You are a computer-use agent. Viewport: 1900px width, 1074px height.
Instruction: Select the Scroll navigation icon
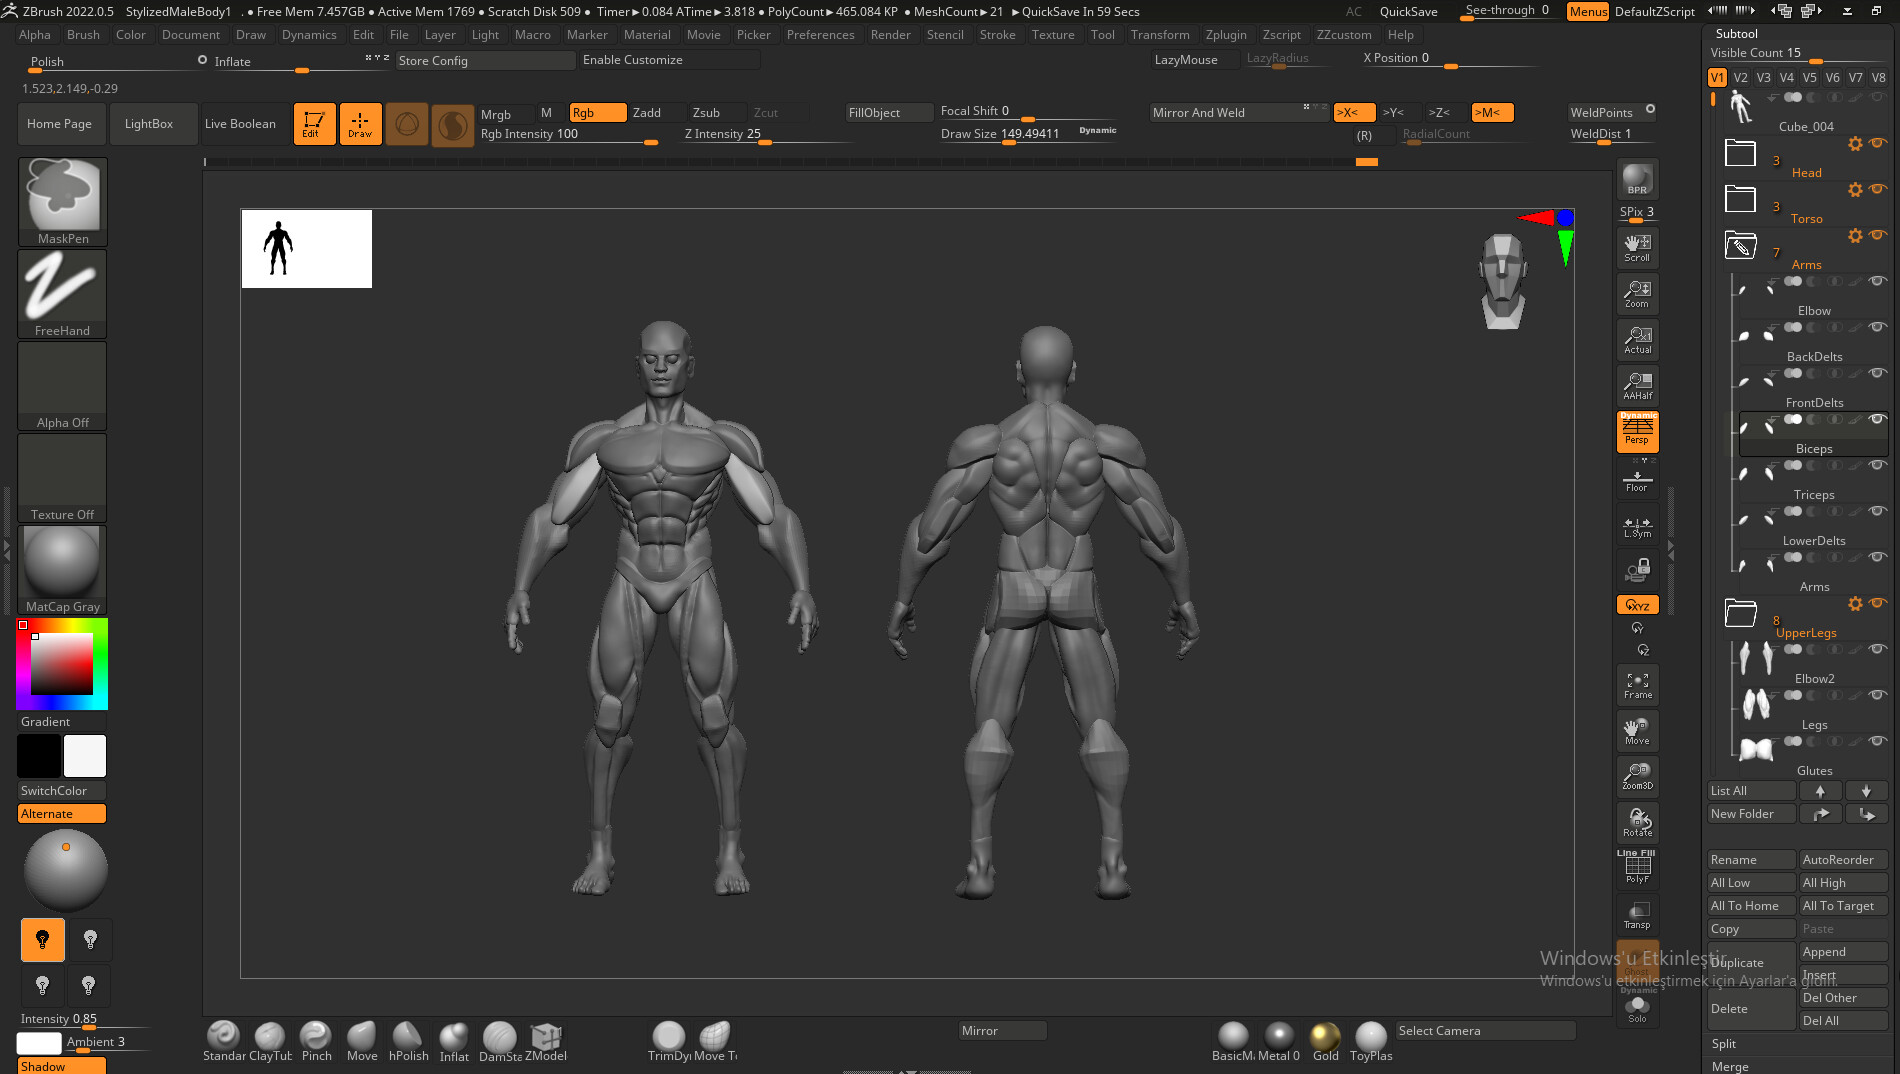click(1637, 247)
